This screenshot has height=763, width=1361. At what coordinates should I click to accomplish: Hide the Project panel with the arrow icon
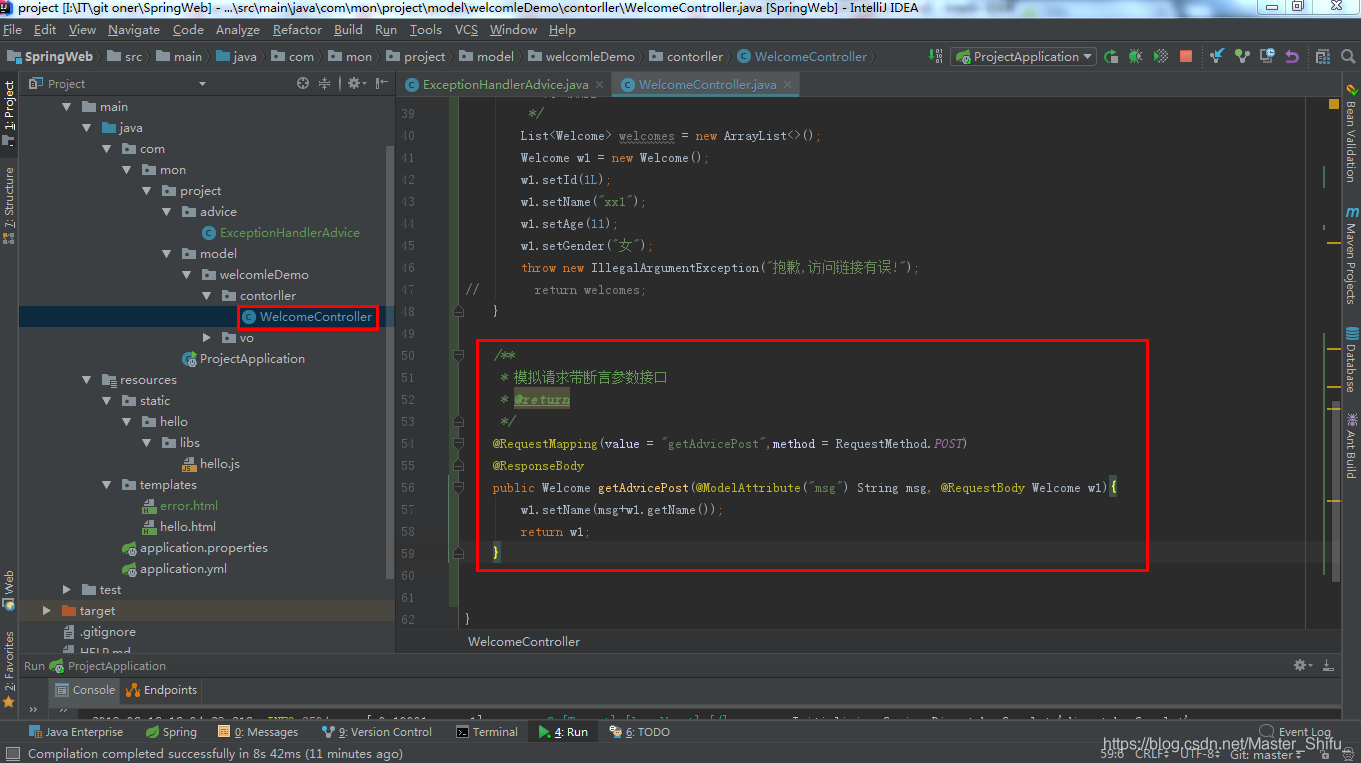click(x=383, y=84)
